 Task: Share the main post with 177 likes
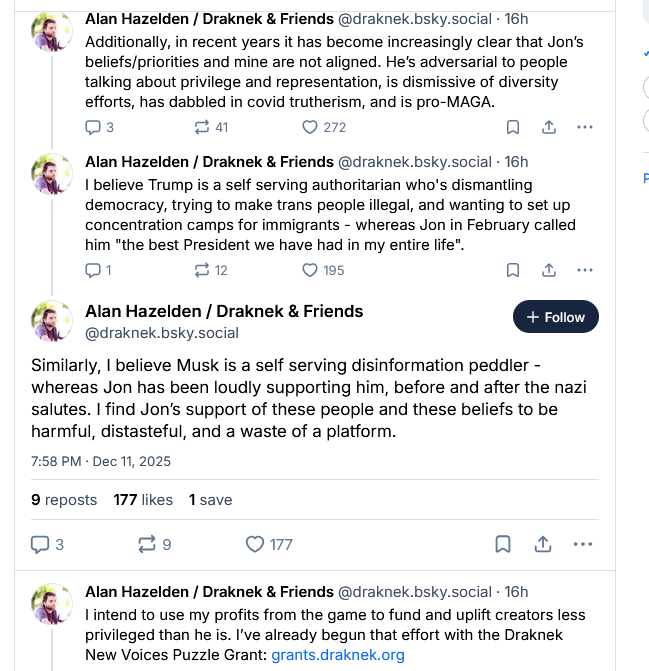pyautogui.click(x=543, y=544)
